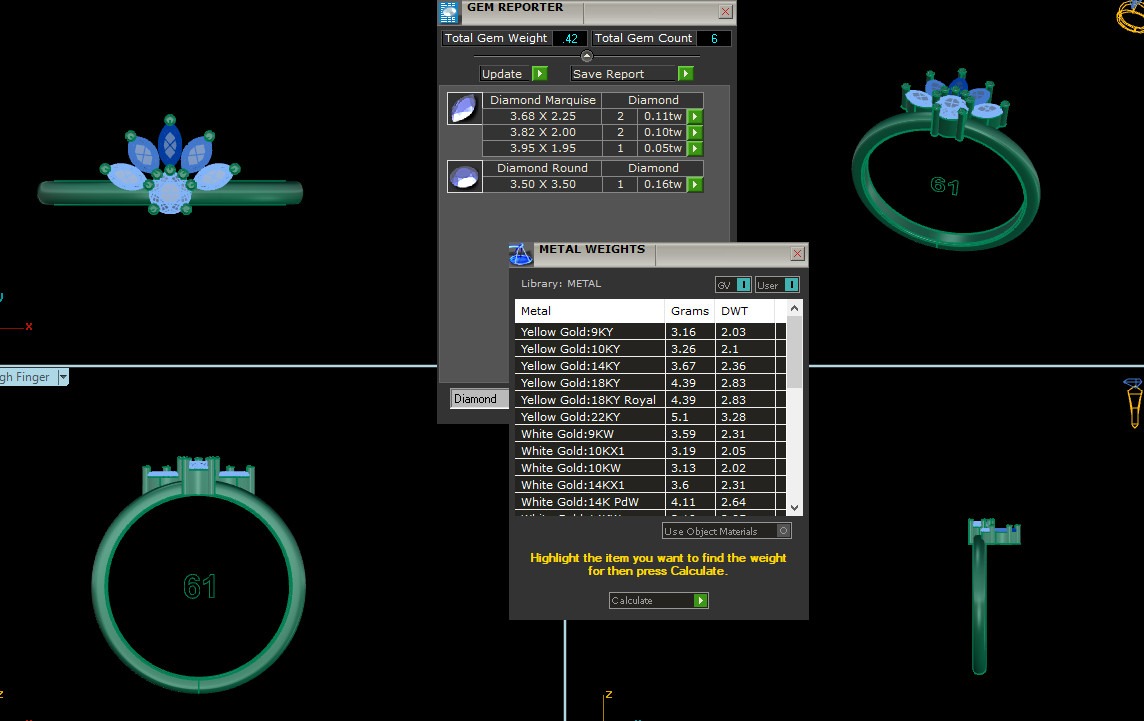
Task: Select the Diamond tab in Gem Reporter
Action: coord(475,399)
